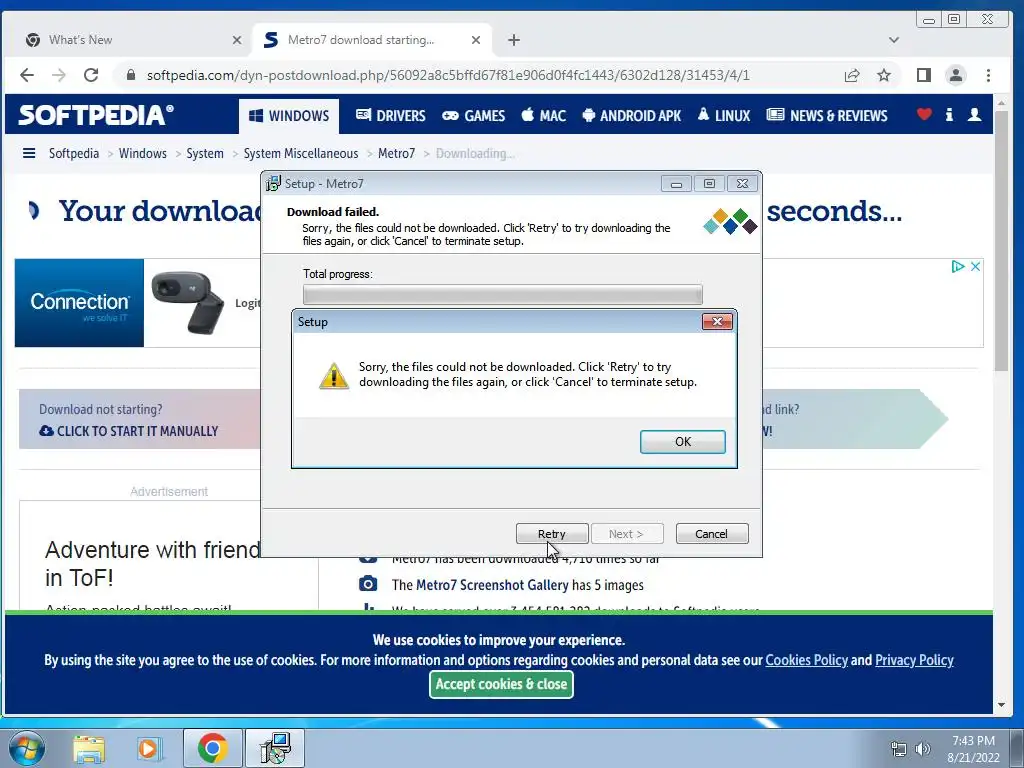The width and height of the screenshot is (1024, 768).
Task: Click the warning triangle icon
Action: (x=334, y=375)
